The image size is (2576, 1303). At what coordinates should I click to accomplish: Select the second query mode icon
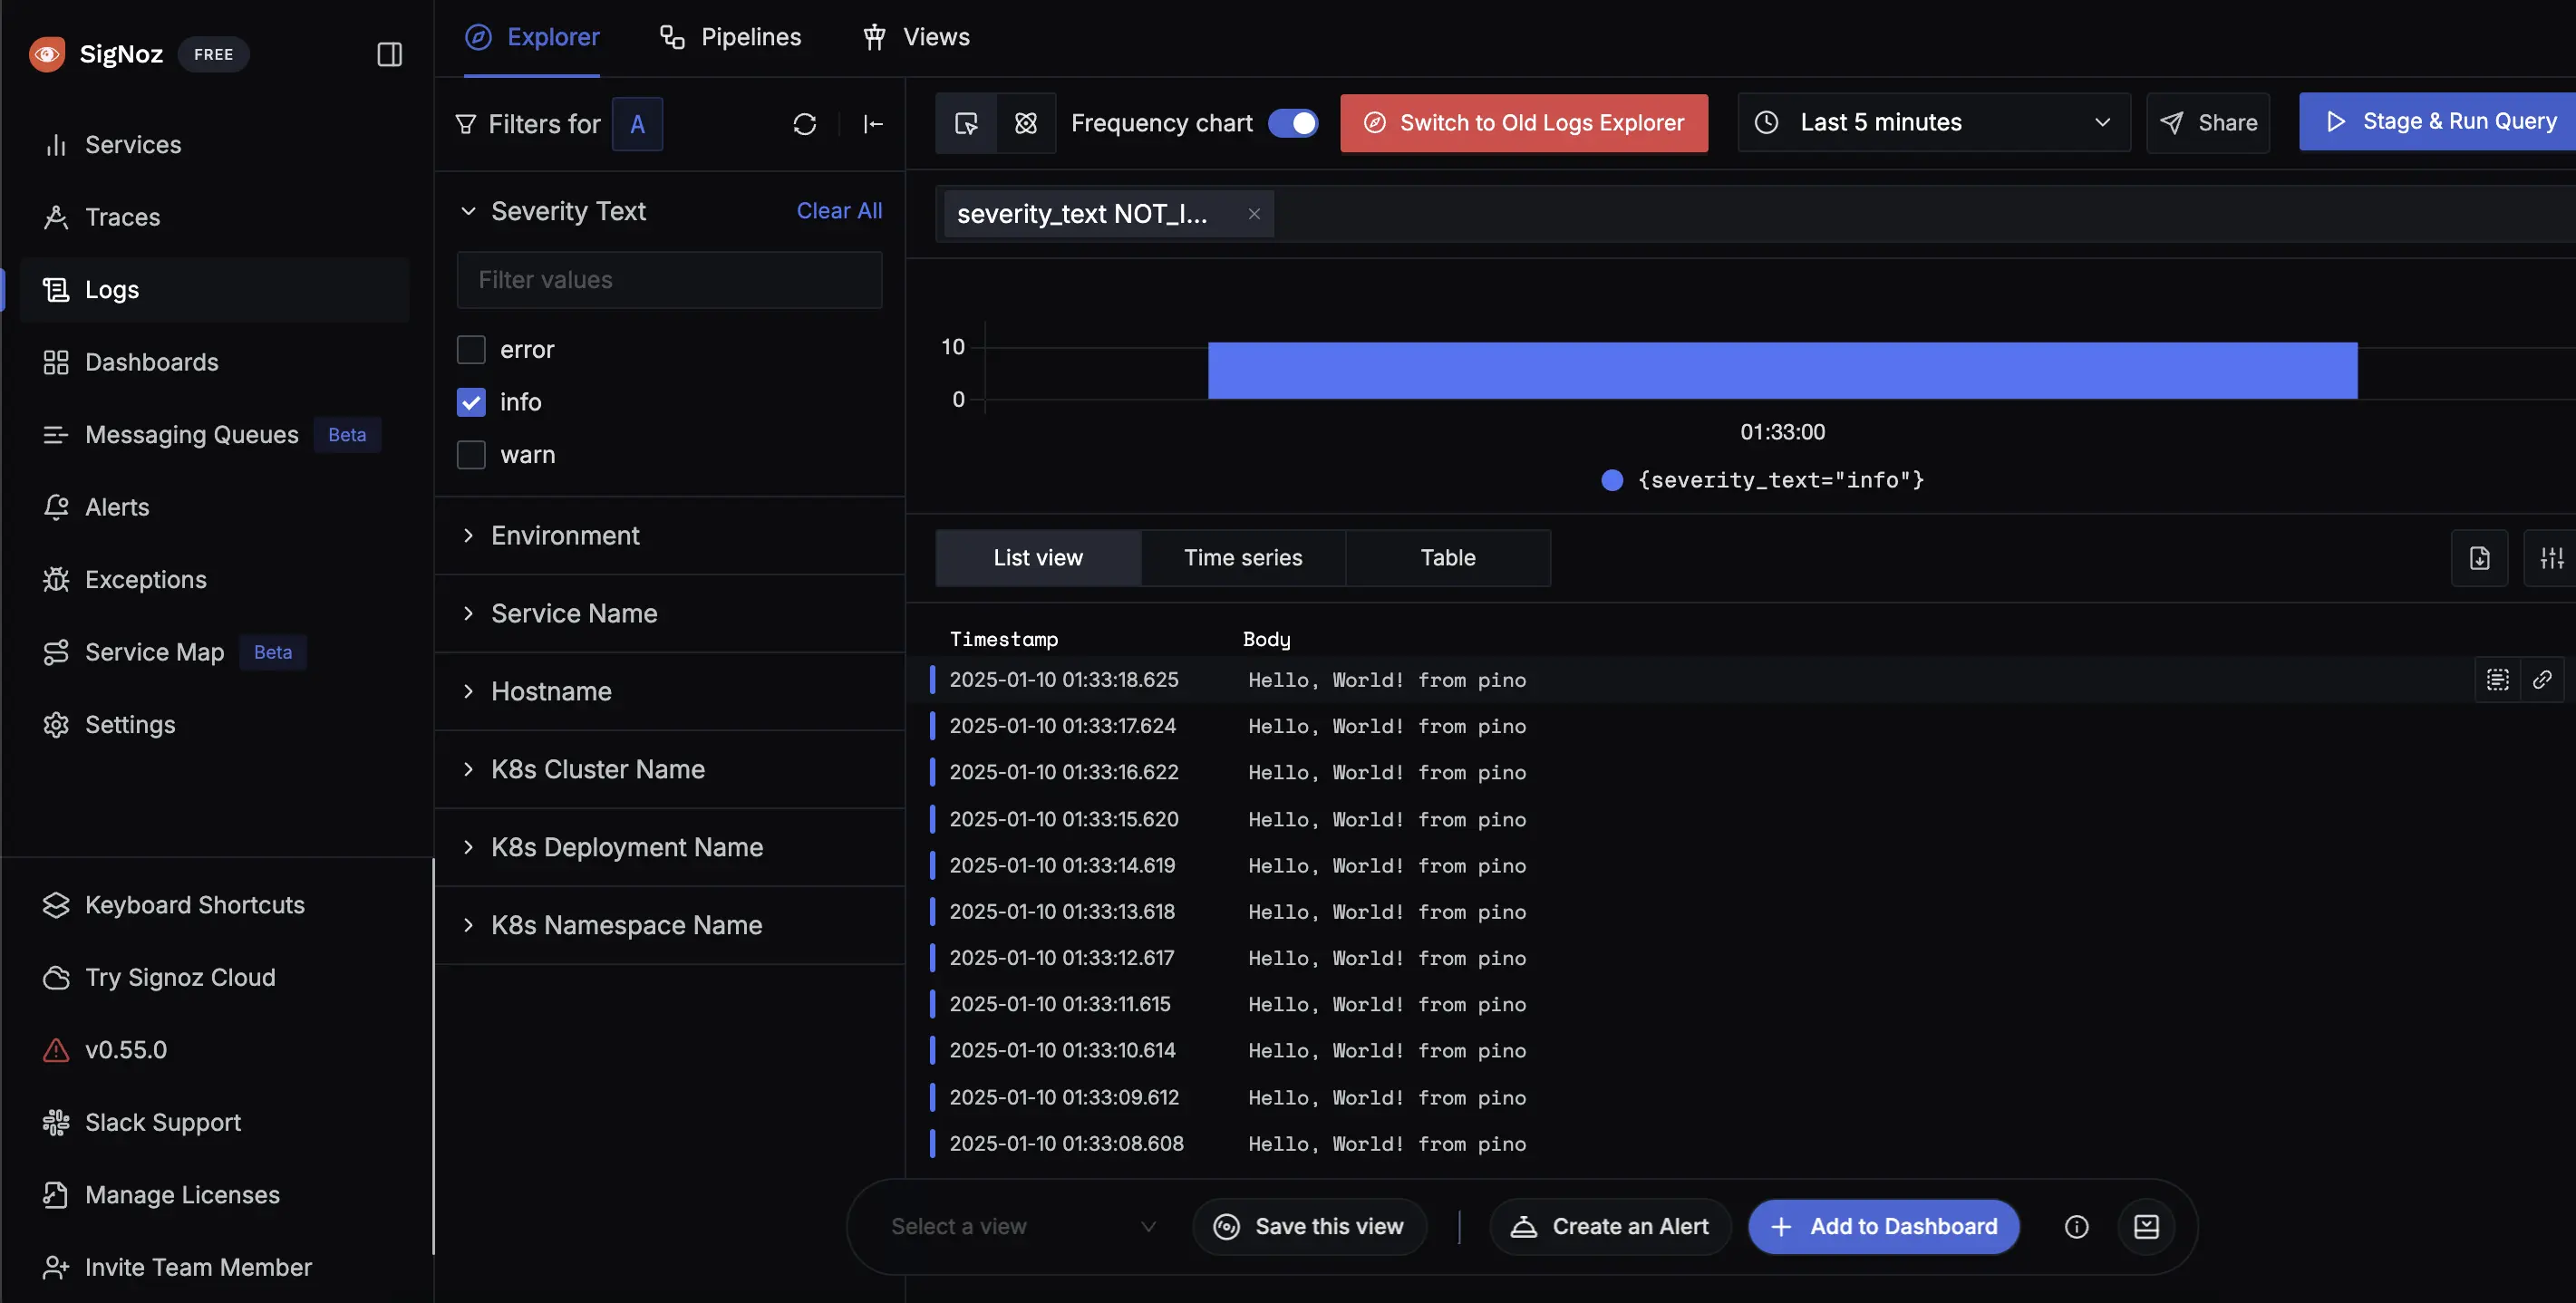(1026, 123)
